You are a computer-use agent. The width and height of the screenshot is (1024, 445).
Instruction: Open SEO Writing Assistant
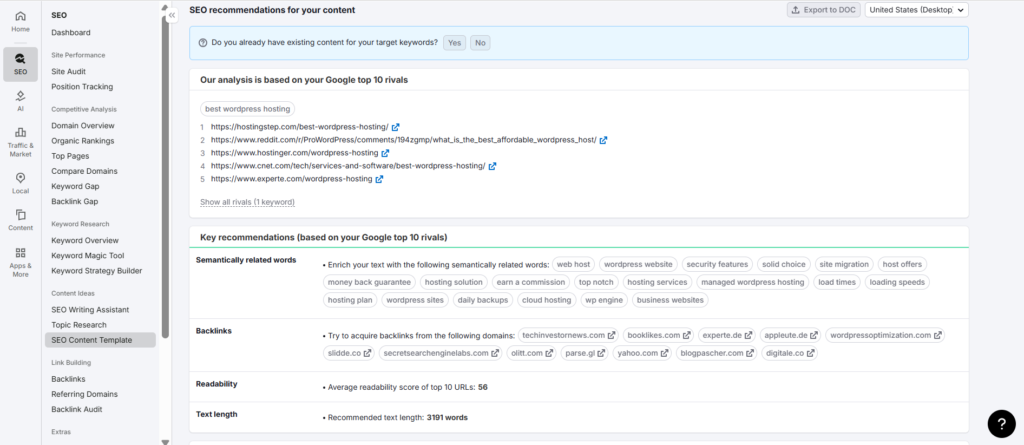[90, 310]
